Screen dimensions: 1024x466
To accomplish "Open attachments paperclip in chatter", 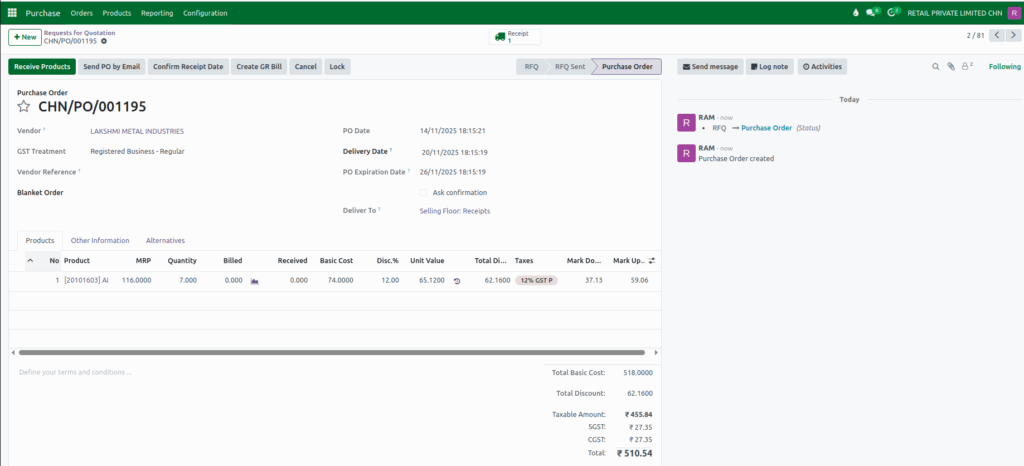I will click(951, 67).
